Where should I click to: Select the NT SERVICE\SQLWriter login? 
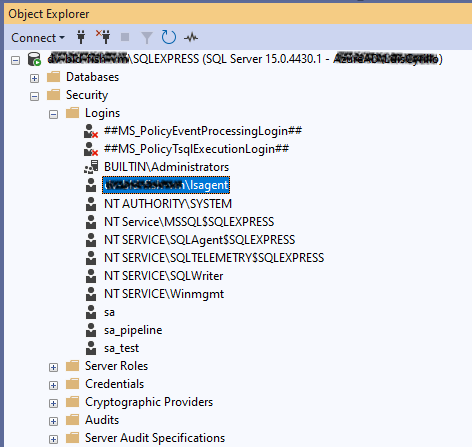pos(163,276)
